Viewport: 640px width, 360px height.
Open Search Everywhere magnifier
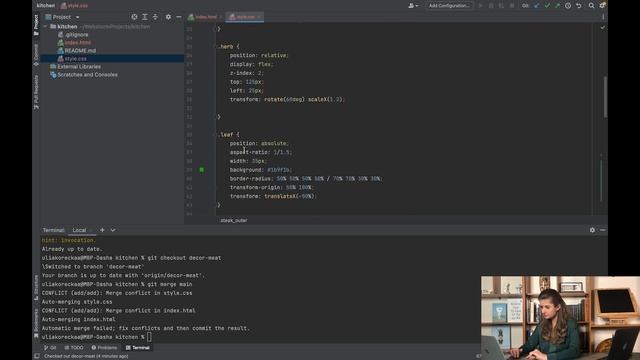tap(591, 6)
